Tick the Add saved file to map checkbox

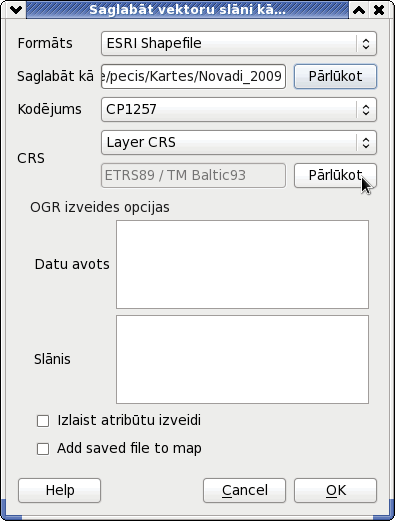(43, 449)
